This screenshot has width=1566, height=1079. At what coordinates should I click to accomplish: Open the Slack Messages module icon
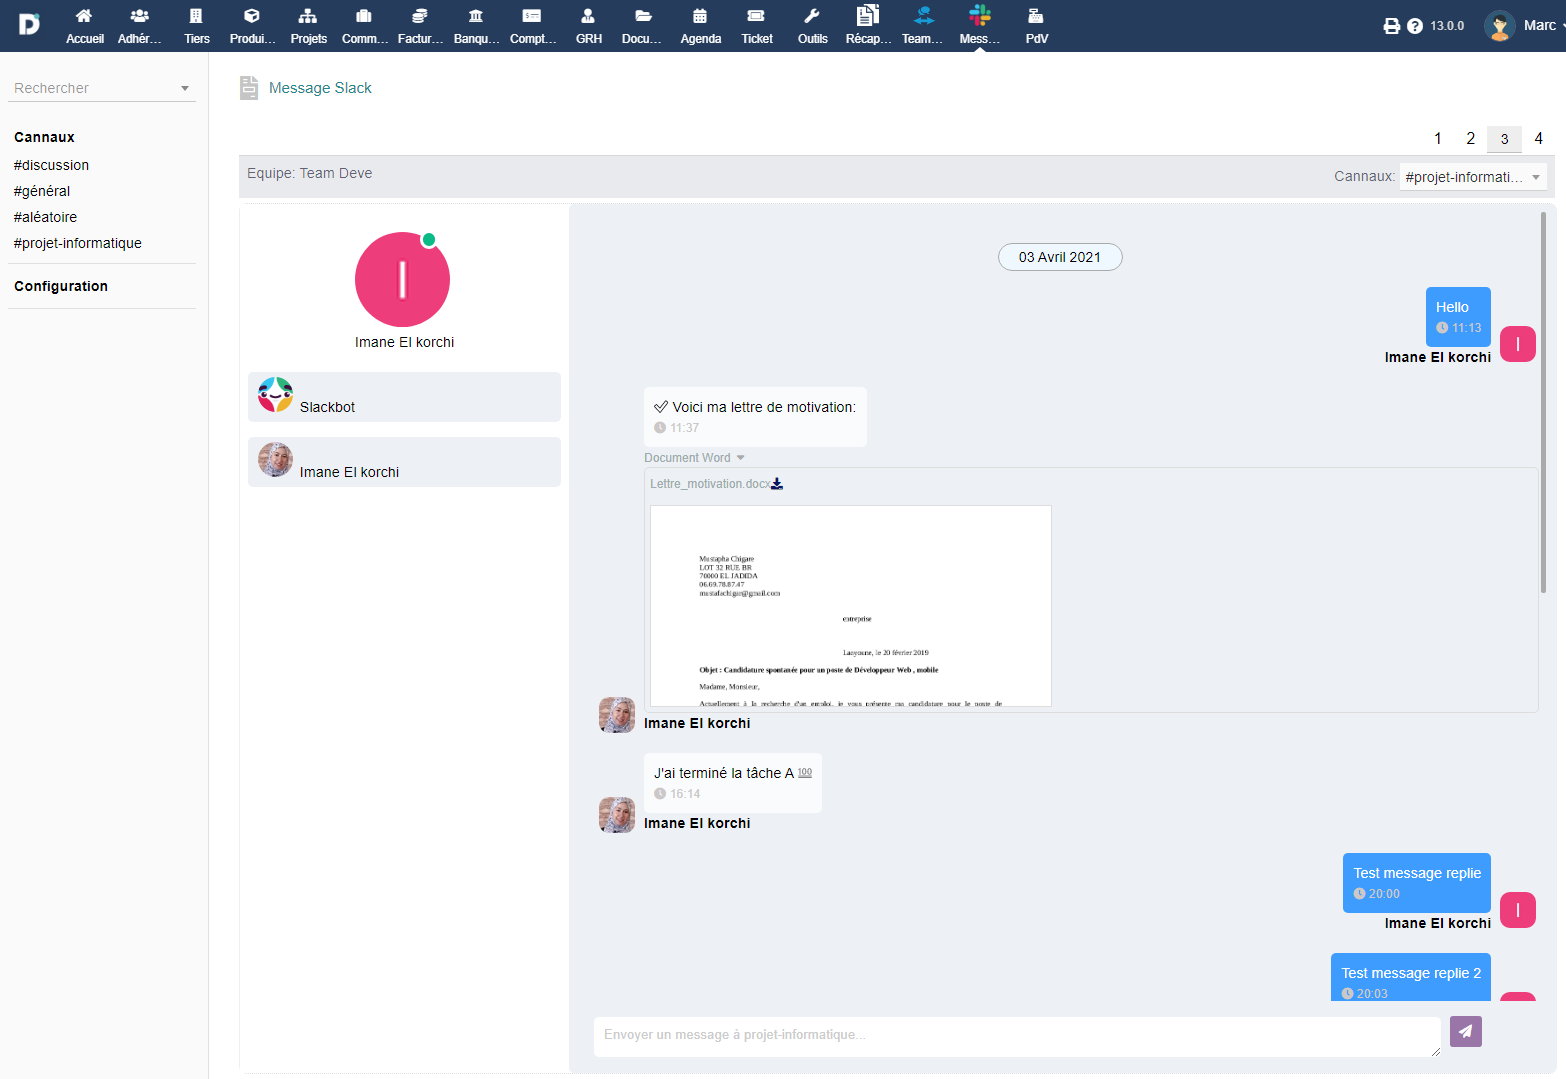(x=980, y=15)
